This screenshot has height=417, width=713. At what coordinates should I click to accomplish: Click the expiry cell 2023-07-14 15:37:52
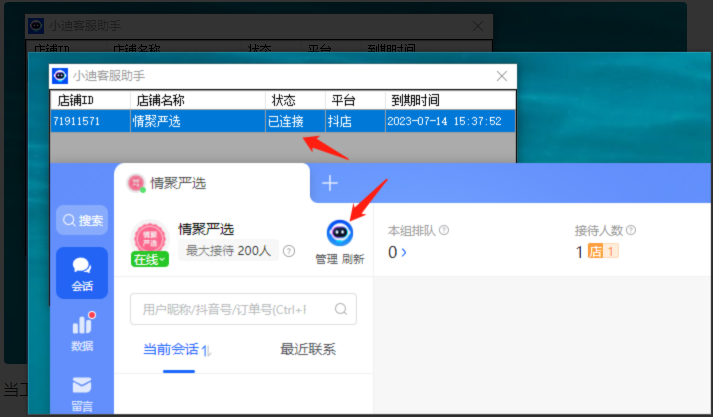pos(451,121)
